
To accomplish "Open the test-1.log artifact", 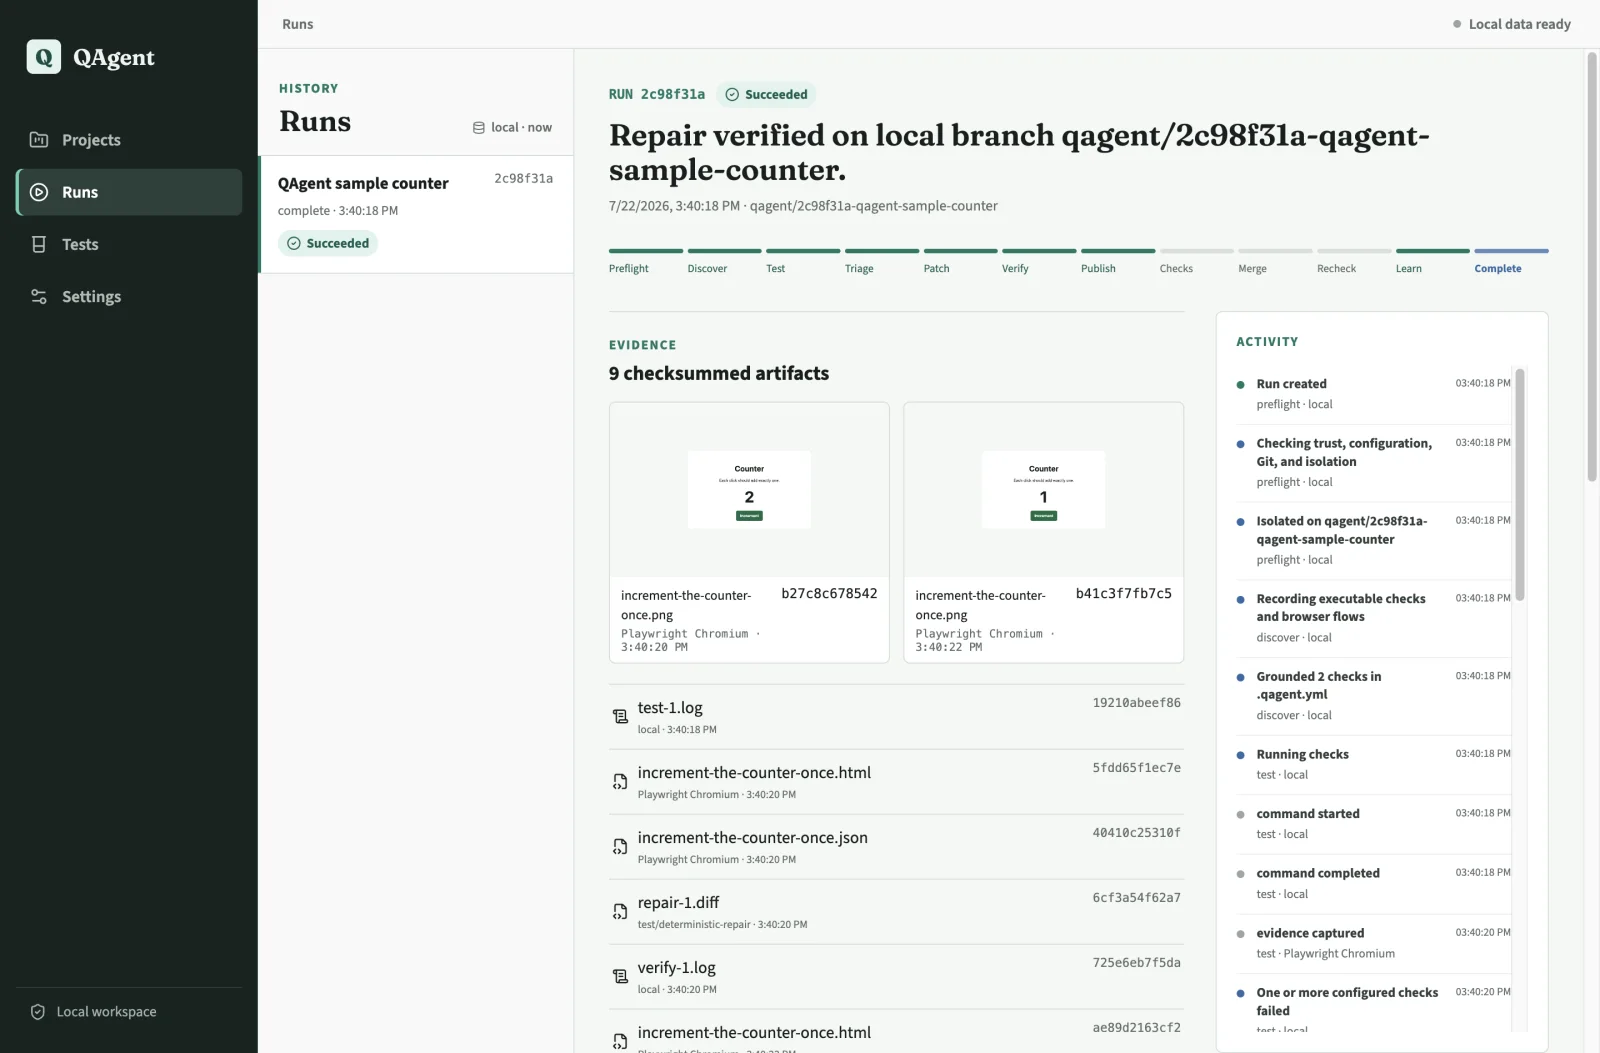I will pos(896,717).
